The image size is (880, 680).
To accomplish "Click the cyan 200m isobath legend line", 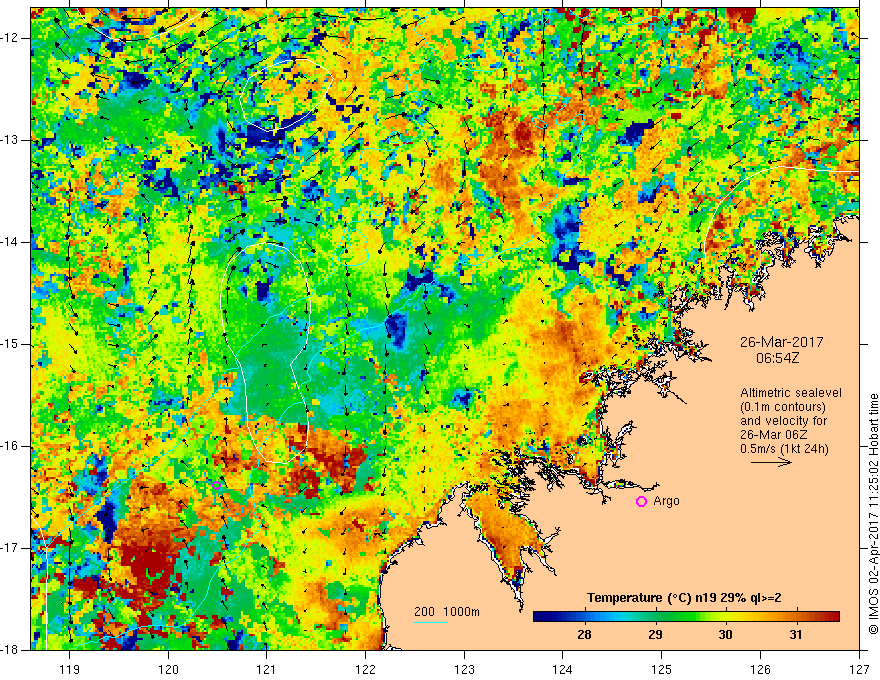I will [x=431, y=622].
